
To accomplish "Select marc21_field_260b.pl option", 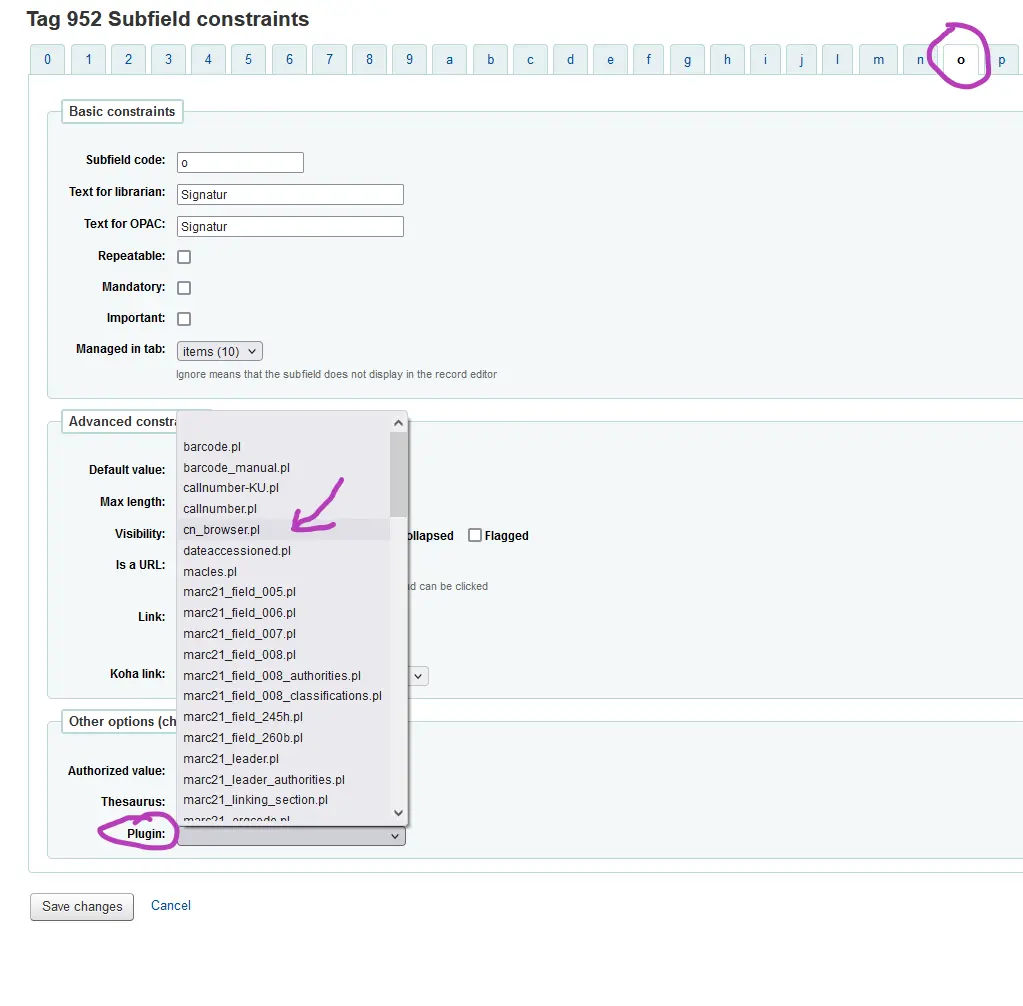I will coord(283,738).
